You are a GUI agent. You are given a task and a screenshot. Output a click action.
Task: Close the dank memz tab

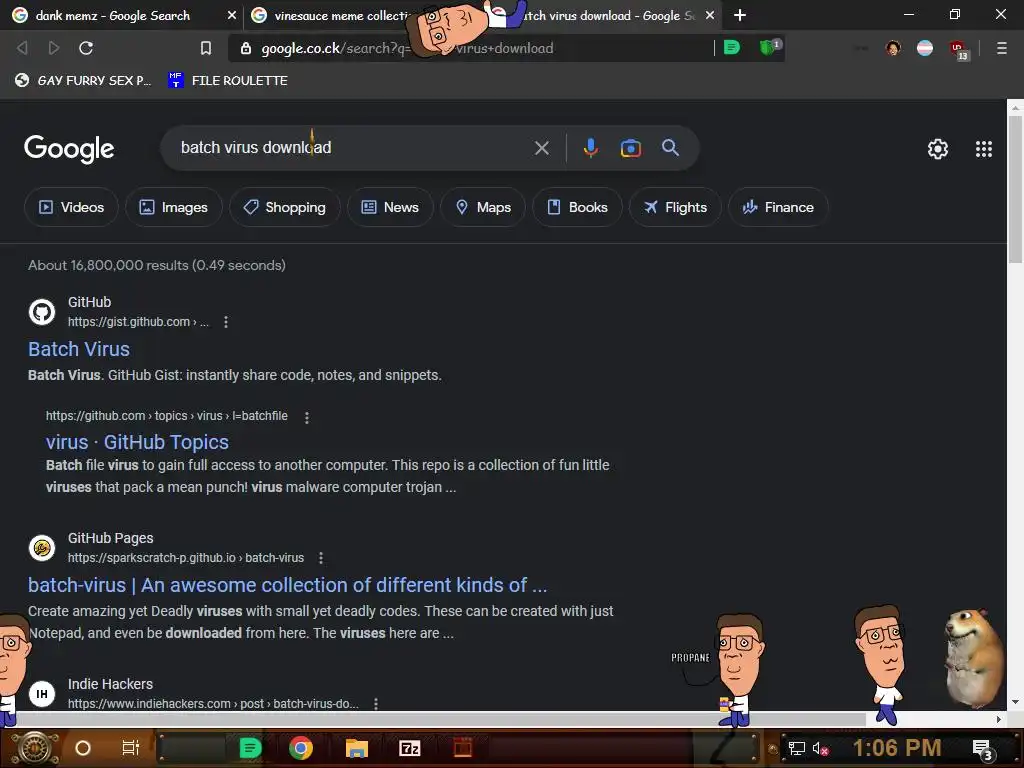(232, 15)
